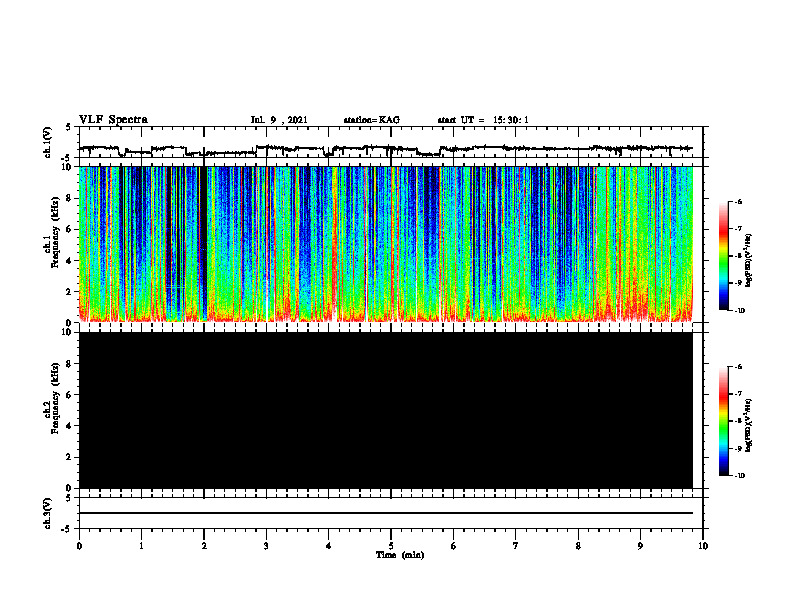Screen dimensions: 792x612
Task: Click the "ch.1(V)" waveform axis label
Action: pos(47,142)
